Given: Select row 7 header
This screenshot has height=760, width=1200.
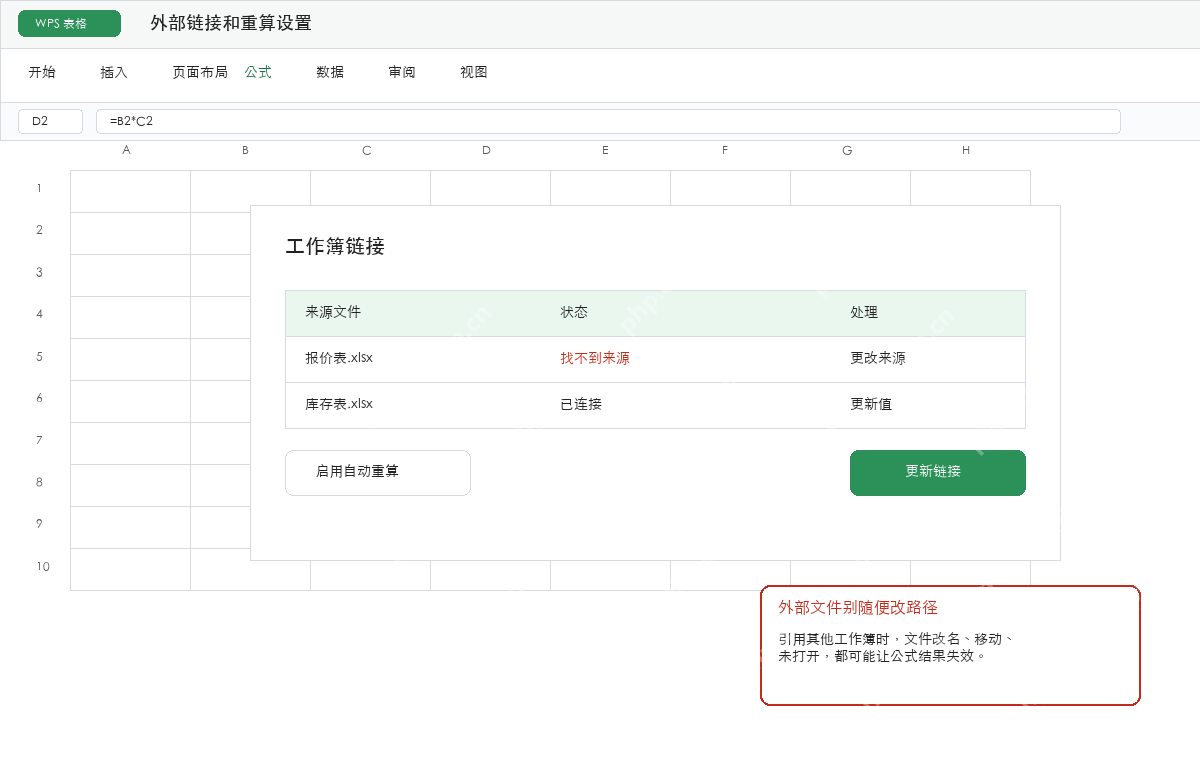Looking at the screenshot, I should (x=40, y=440).
